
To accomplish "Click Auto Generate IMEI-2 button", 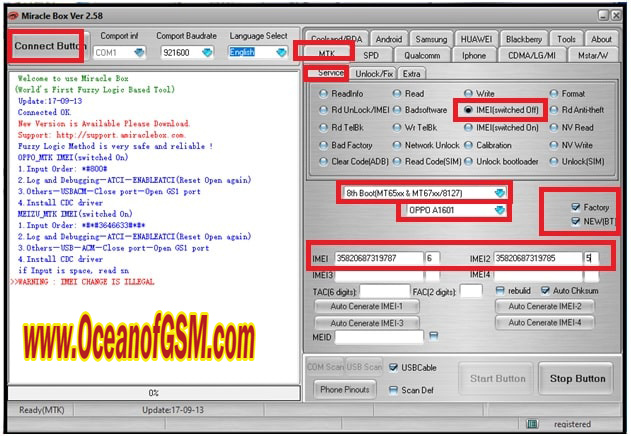I will tap(544, 306).
